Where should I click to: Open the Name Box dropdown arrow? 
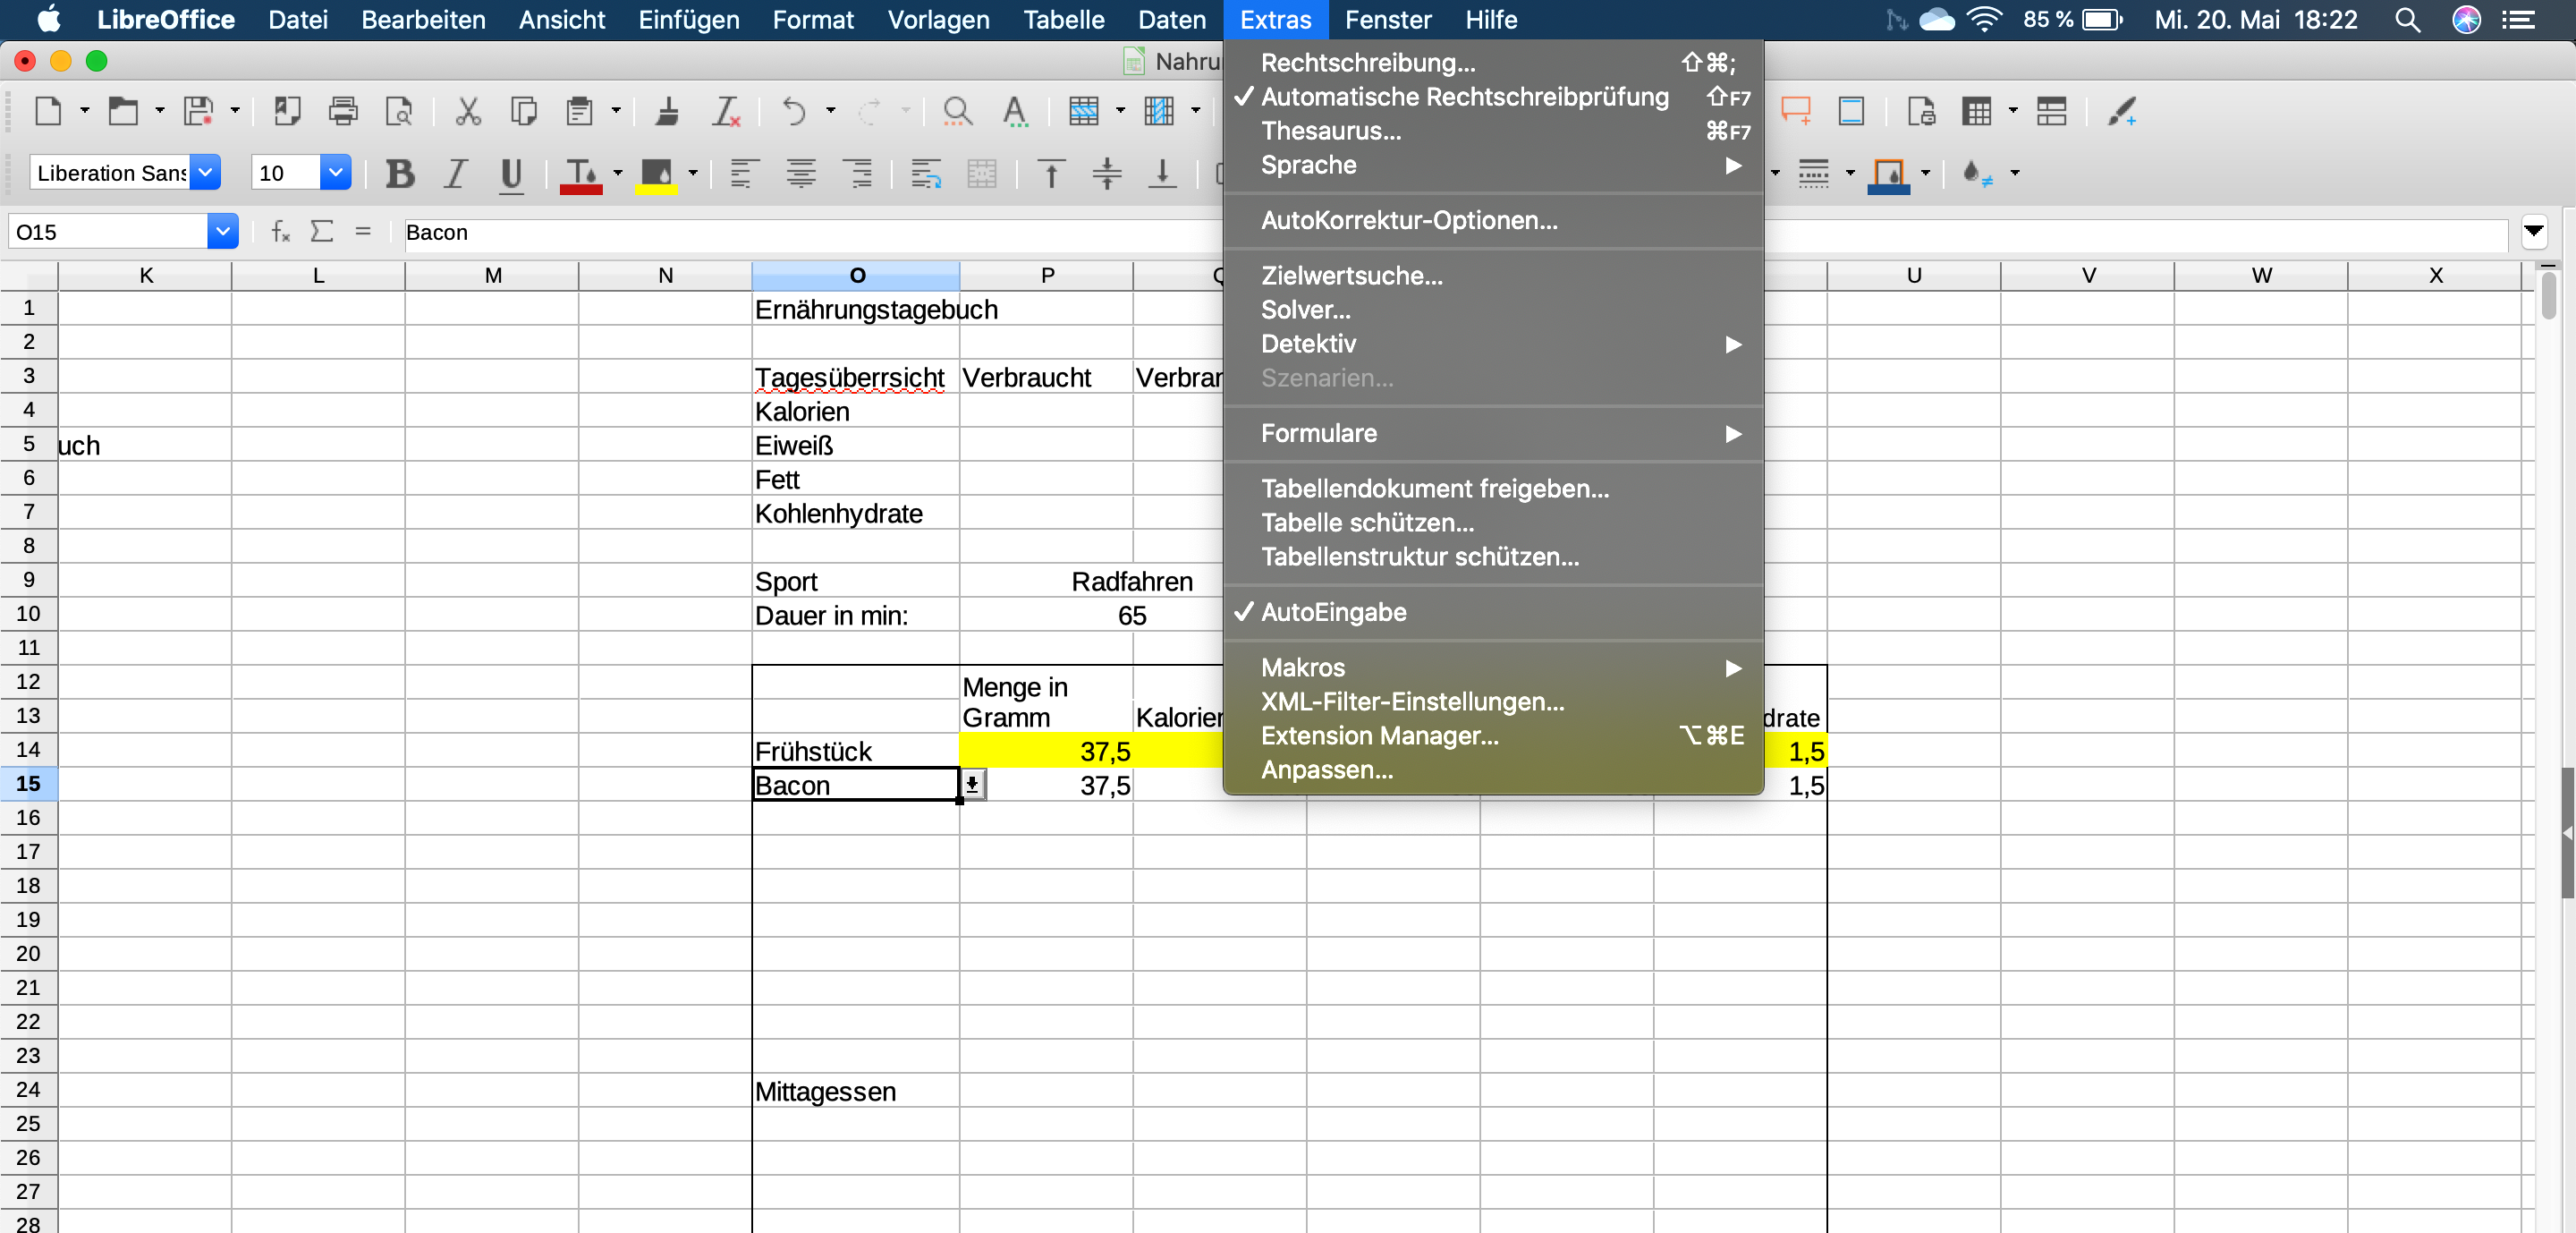[x=223, y=232]
